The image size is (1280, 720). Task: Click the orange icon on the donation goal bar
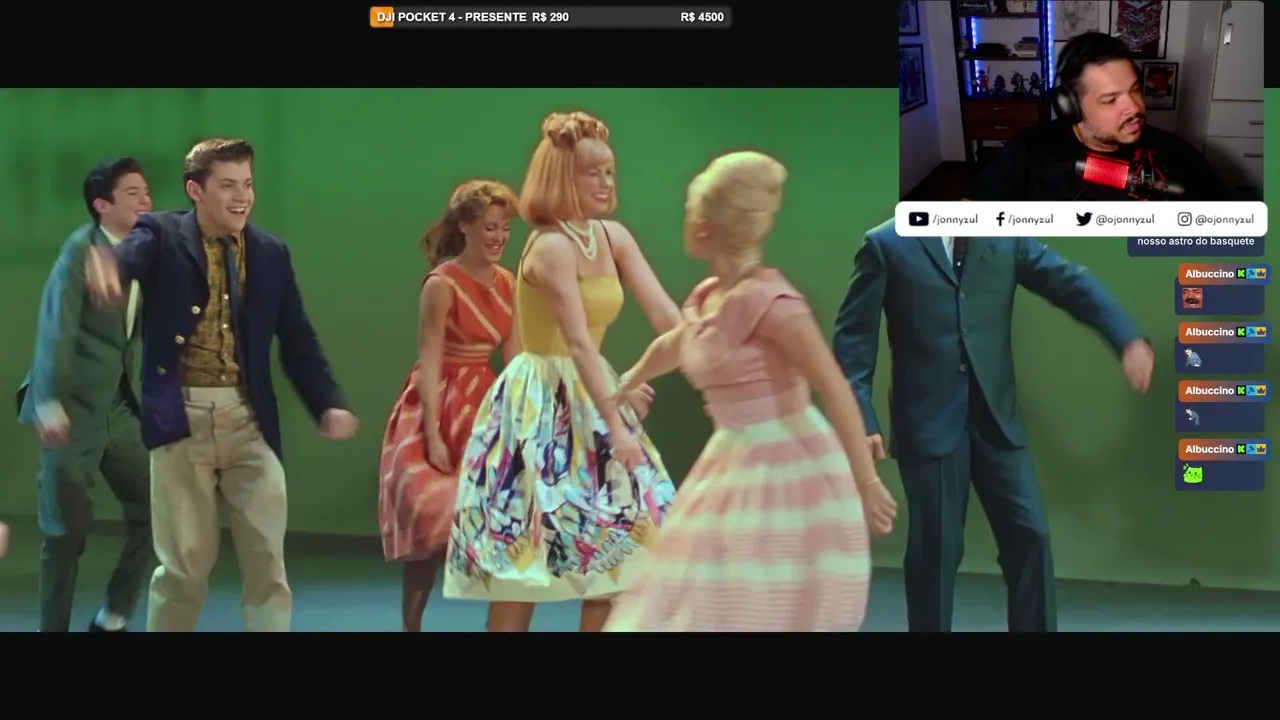(382, 17)
